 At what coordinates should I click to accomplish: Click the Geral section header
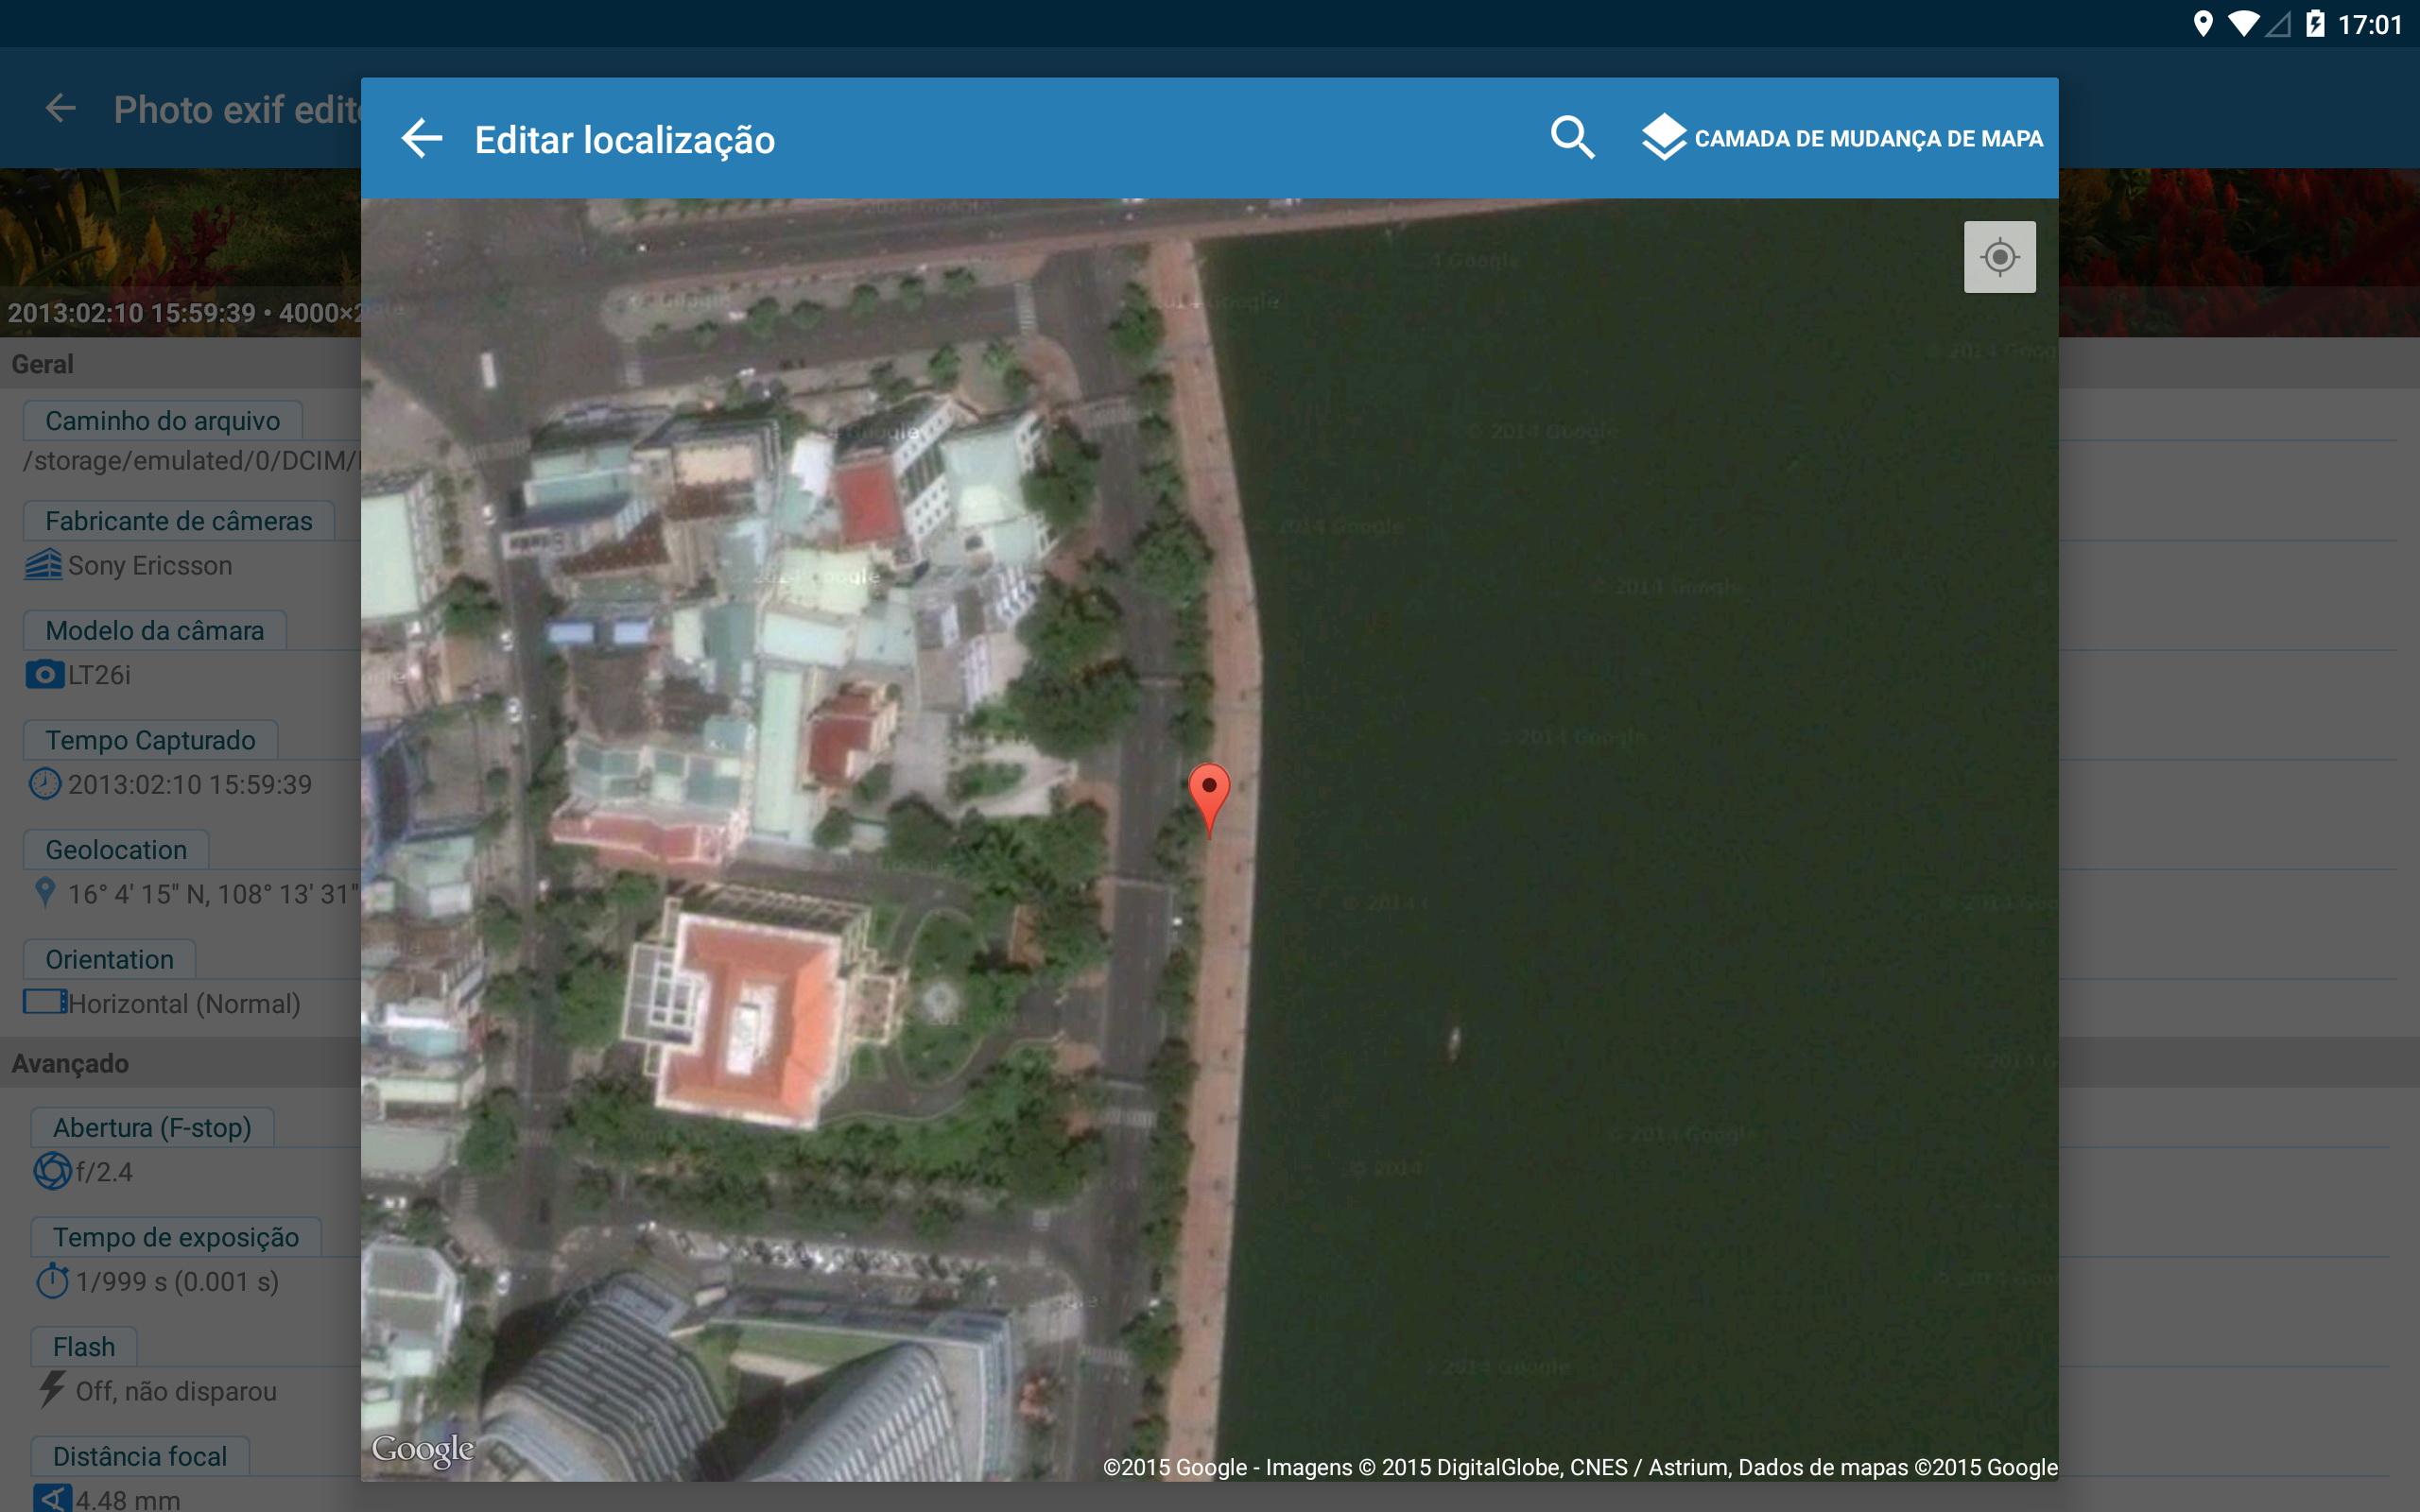pos(42,364)
